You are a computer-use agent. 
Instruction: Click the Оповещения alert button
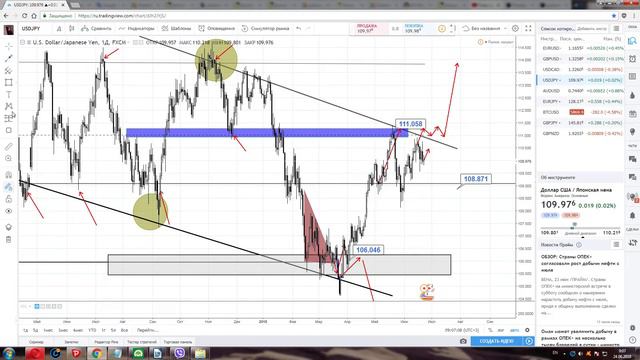point(217,29)
